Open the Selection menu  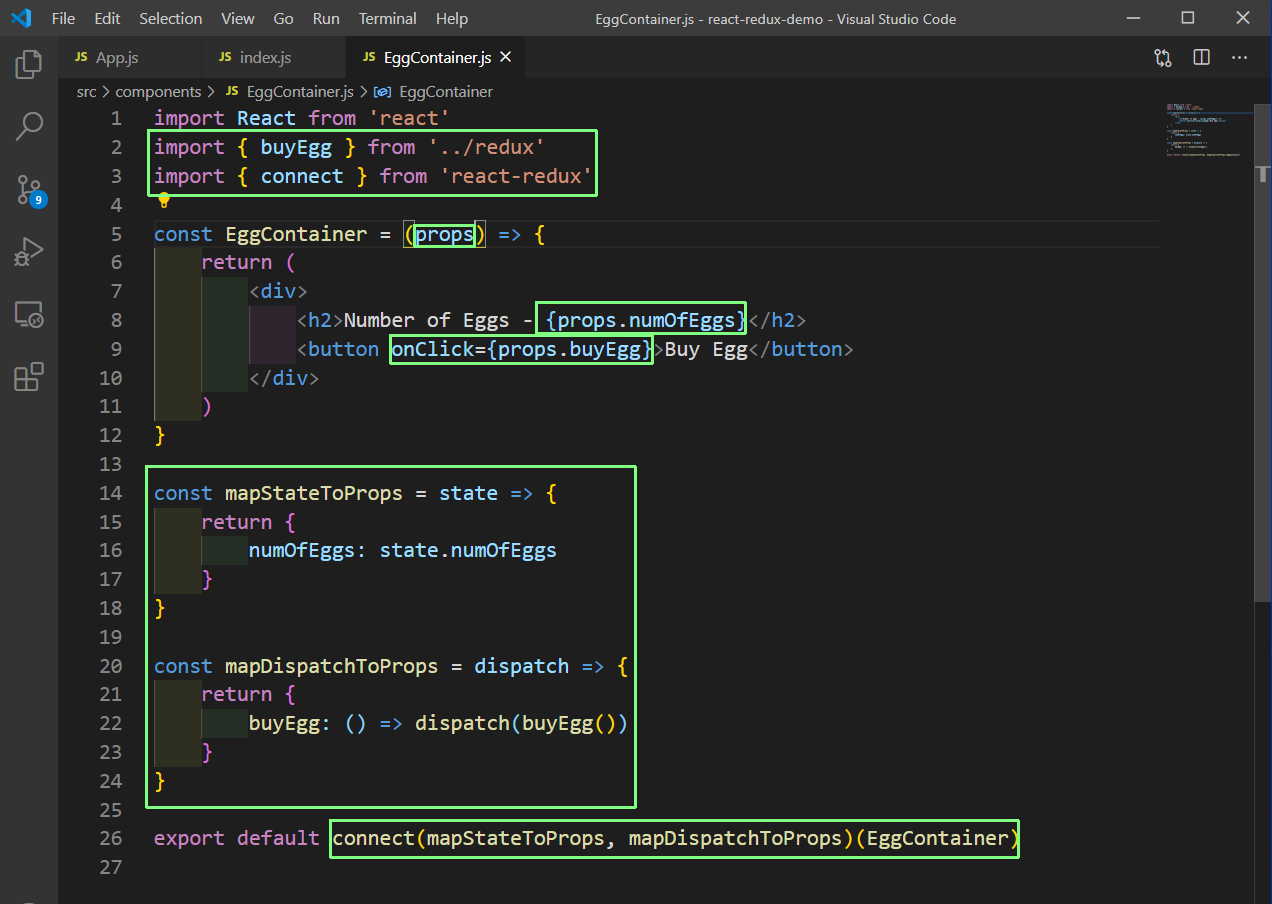coord(171,19)
